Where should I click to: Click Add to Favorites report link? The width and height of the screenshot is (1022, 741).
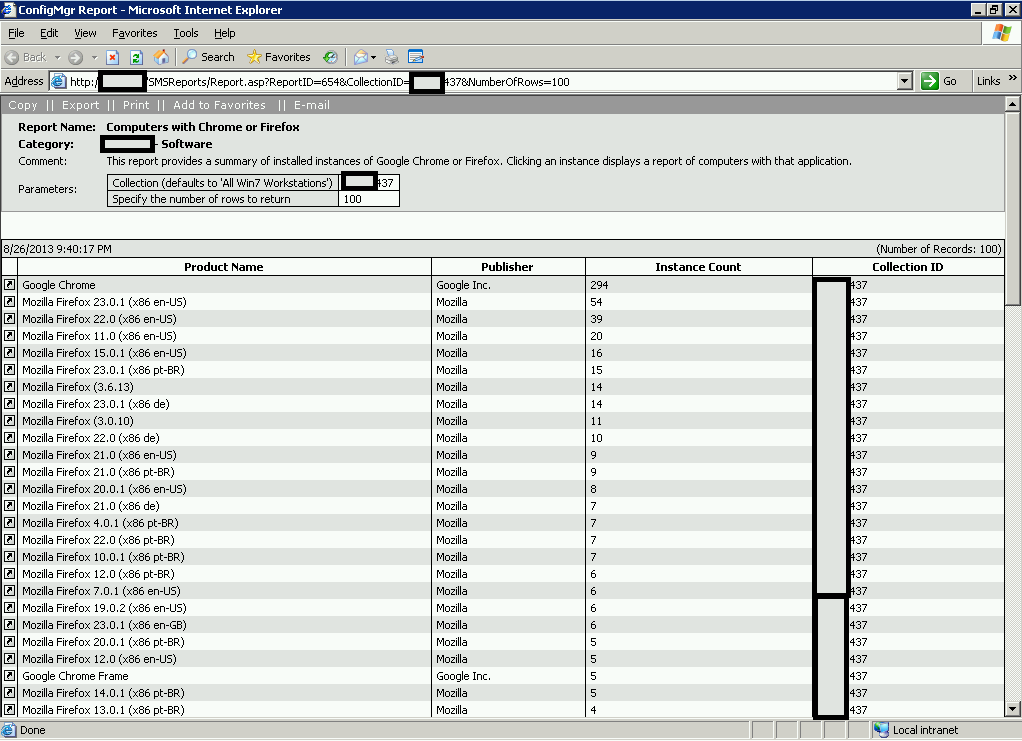click(x=219, y=105)
